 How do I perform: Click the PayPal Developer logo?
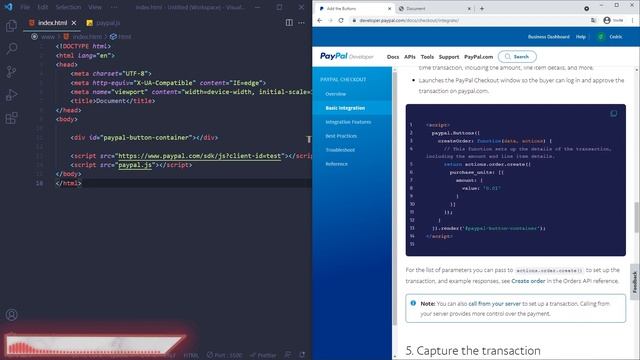coord(347,56)
